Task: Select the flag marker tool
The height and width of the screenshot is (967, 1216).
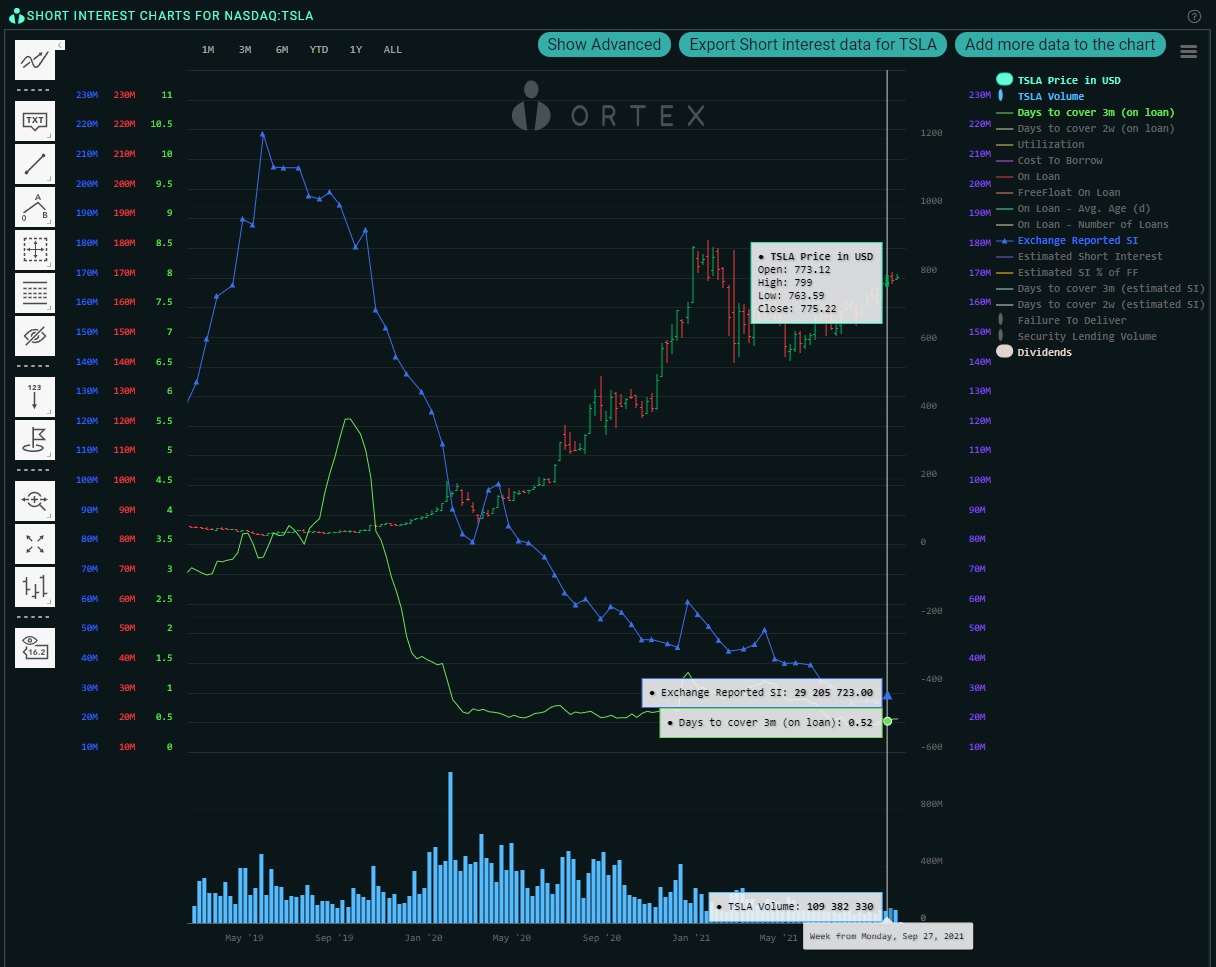Action: (35, 440)
